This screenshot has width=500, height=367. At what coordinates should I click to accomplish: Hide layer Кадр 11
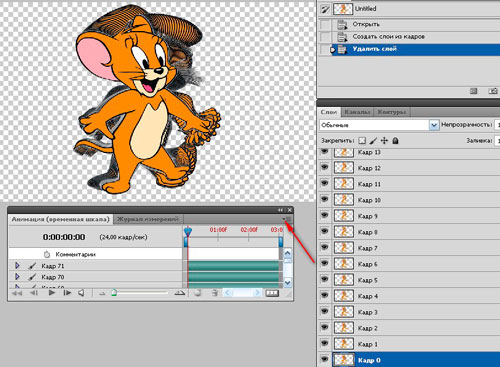pos(324,183)
